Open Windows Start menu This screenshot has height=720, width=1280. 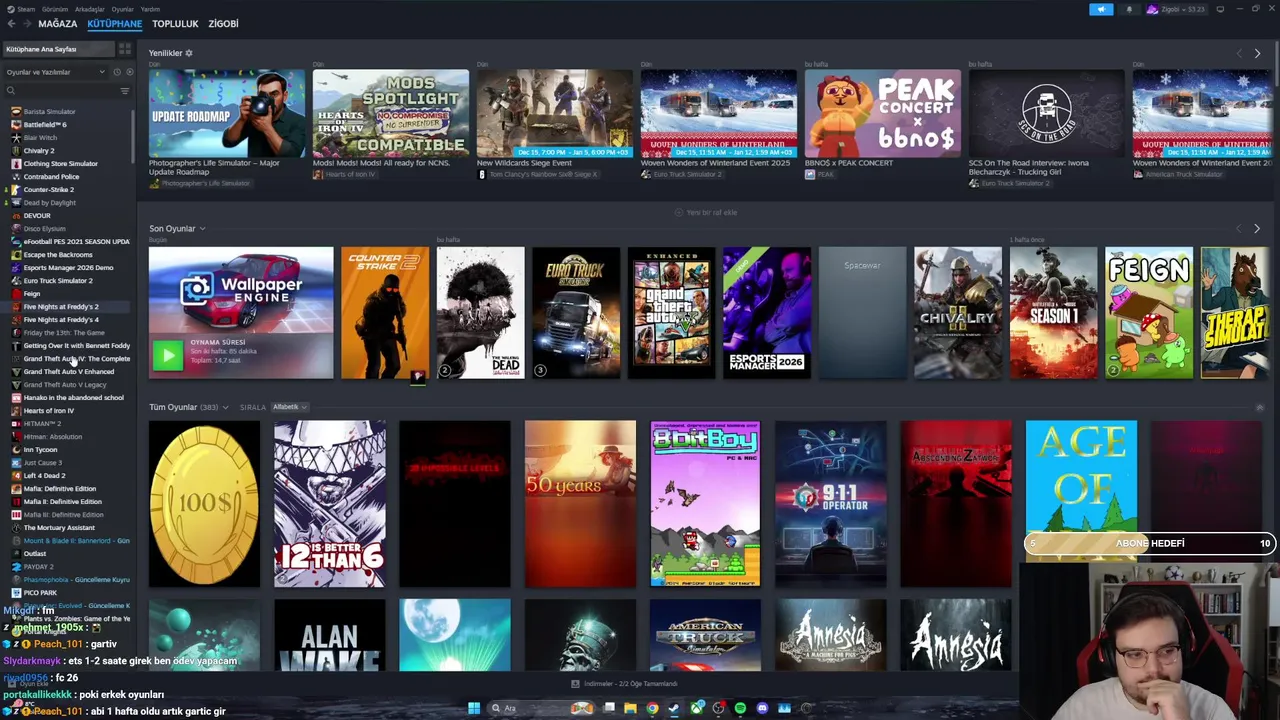click(x=474, y=708)
